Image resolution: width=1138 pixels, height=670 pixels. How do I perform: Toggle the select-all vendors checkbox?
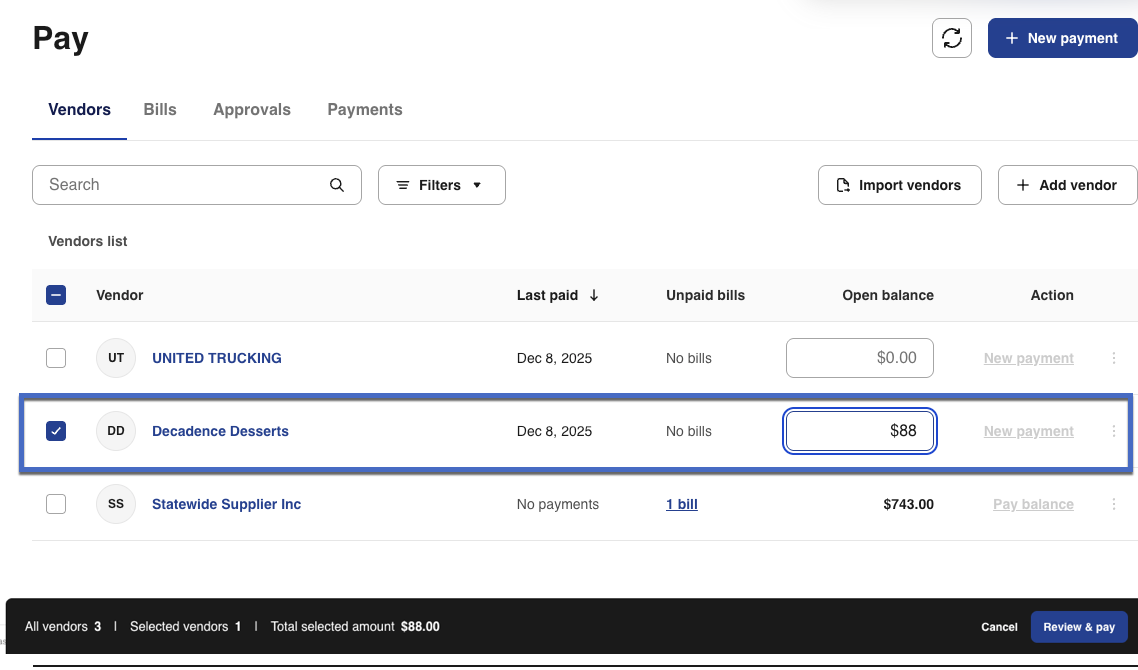(56, 295)
